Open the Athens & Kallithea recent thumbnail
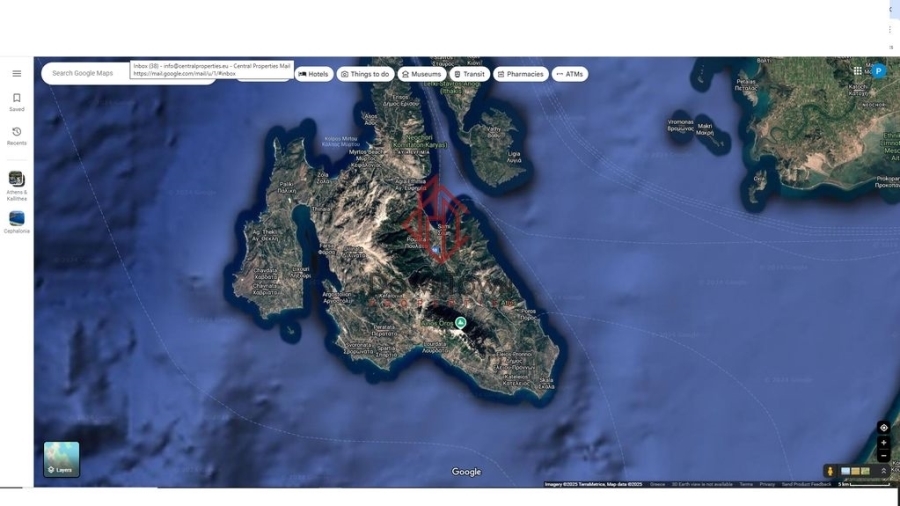Screen dimensions: 900x506 [16, 181]
